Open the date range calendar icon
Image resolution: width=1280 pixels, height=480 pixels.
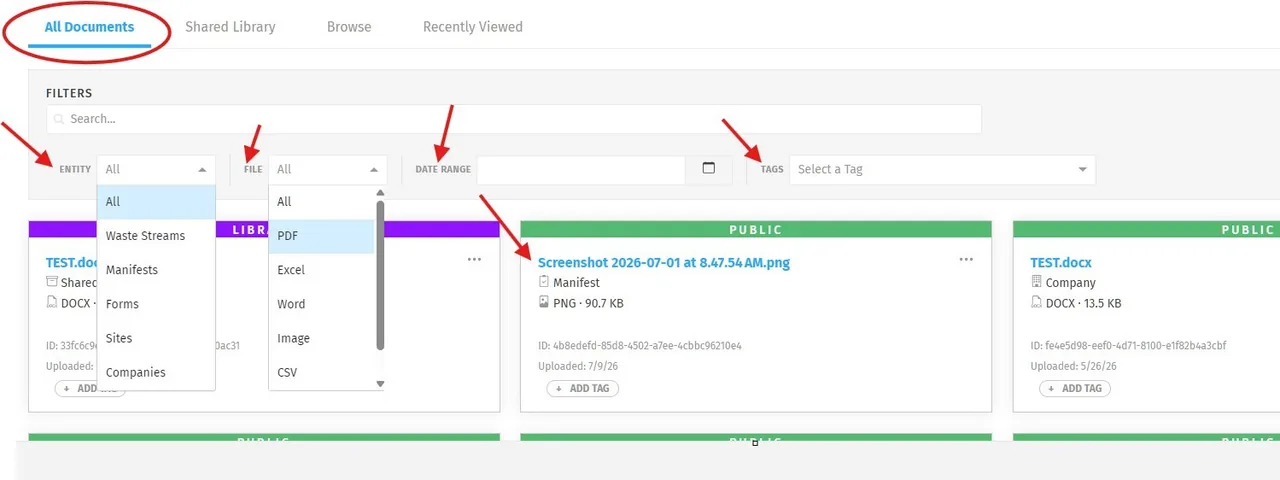tap(709, 169)
